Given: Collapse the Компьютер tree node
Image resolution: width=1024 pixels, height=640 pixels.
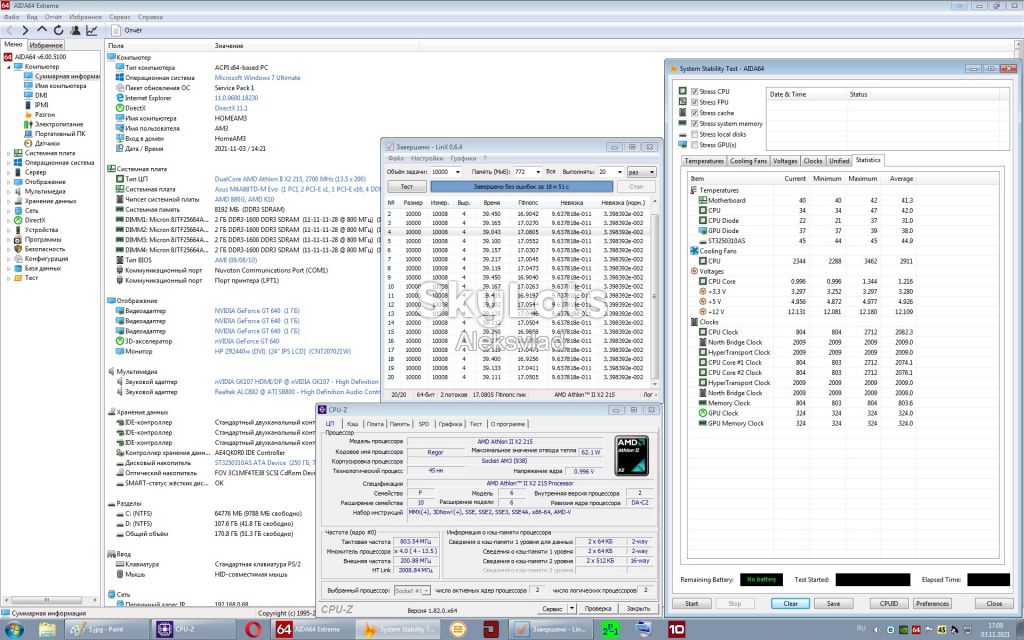Looking at the screenshot, I should [8, 67].
